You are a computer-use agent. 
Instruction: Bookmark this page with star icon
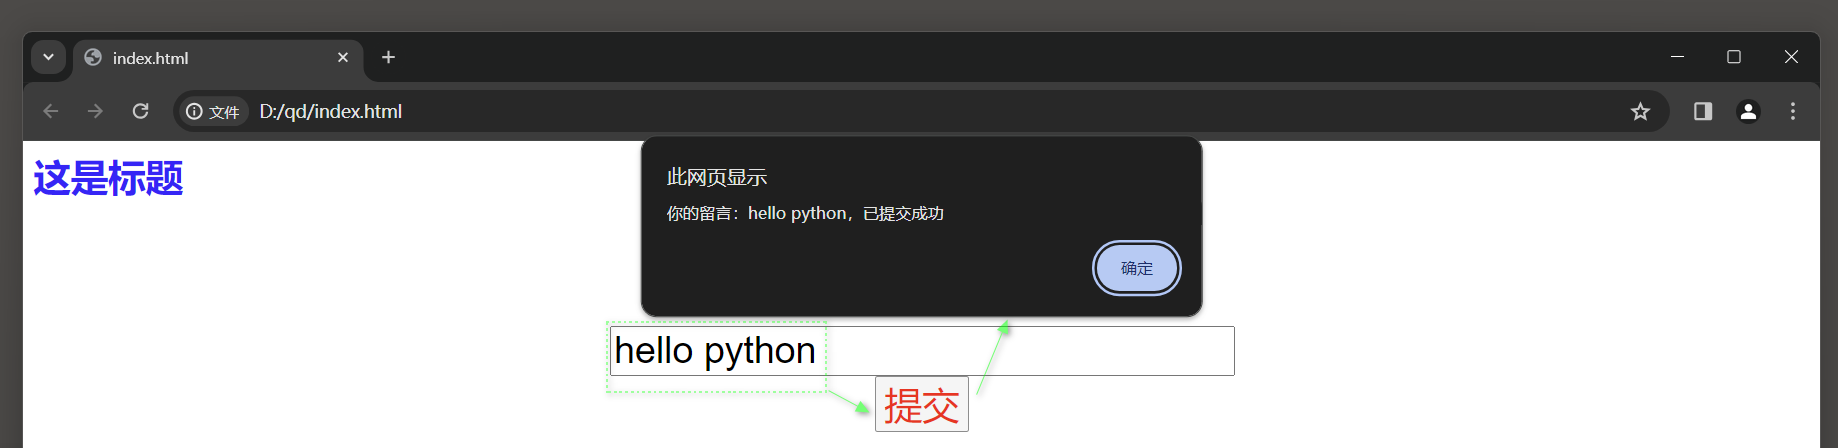pos(1640,111)
